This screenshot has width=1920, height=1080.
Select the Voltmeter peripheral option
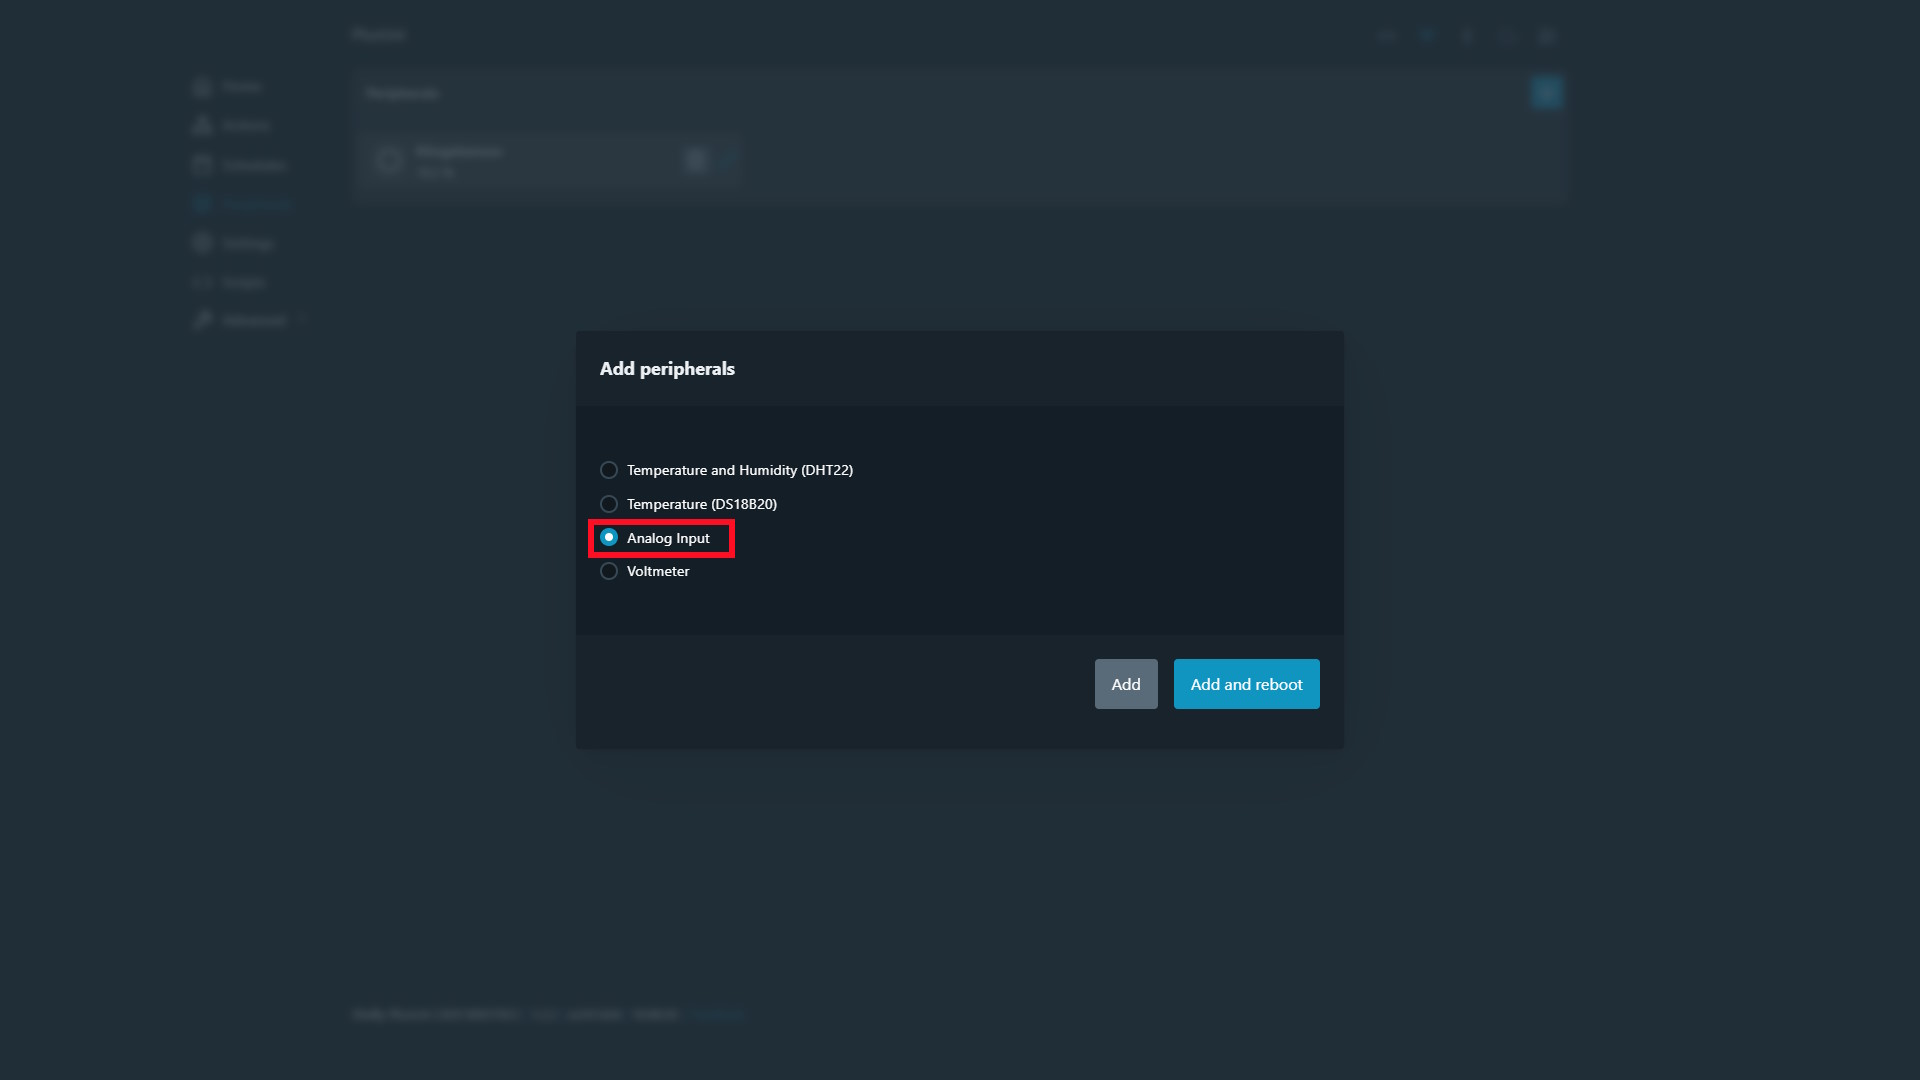[608, 571]
